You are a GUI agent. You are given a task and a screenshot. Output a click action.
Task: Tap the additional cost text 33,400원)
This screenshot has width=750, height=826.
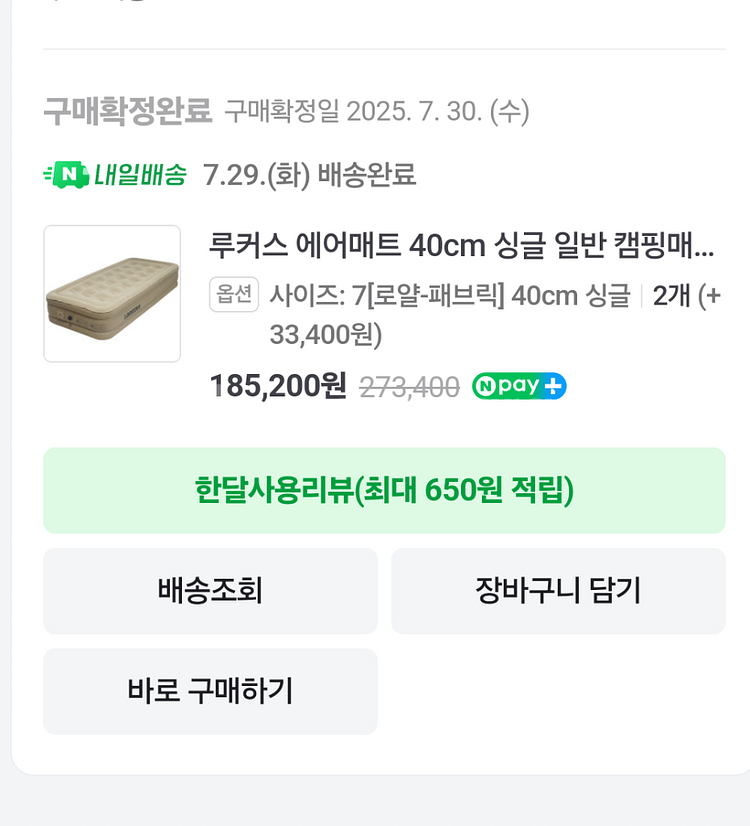point(326,334)
